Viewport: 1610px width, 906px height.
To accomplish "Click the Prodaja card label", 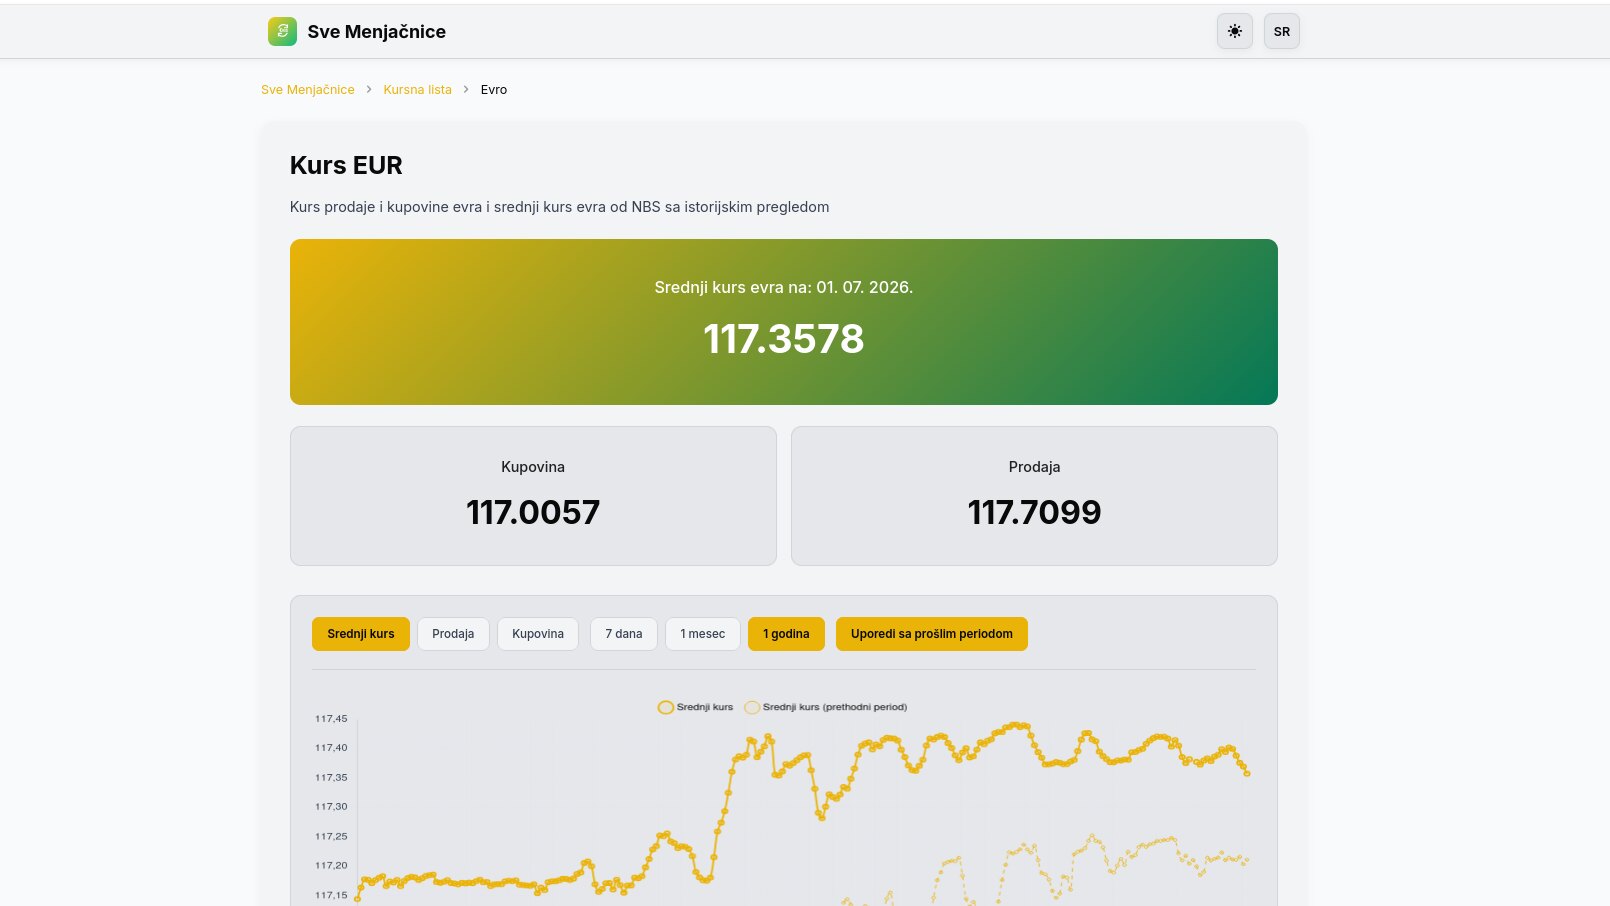I will [x=1034, y=467].
